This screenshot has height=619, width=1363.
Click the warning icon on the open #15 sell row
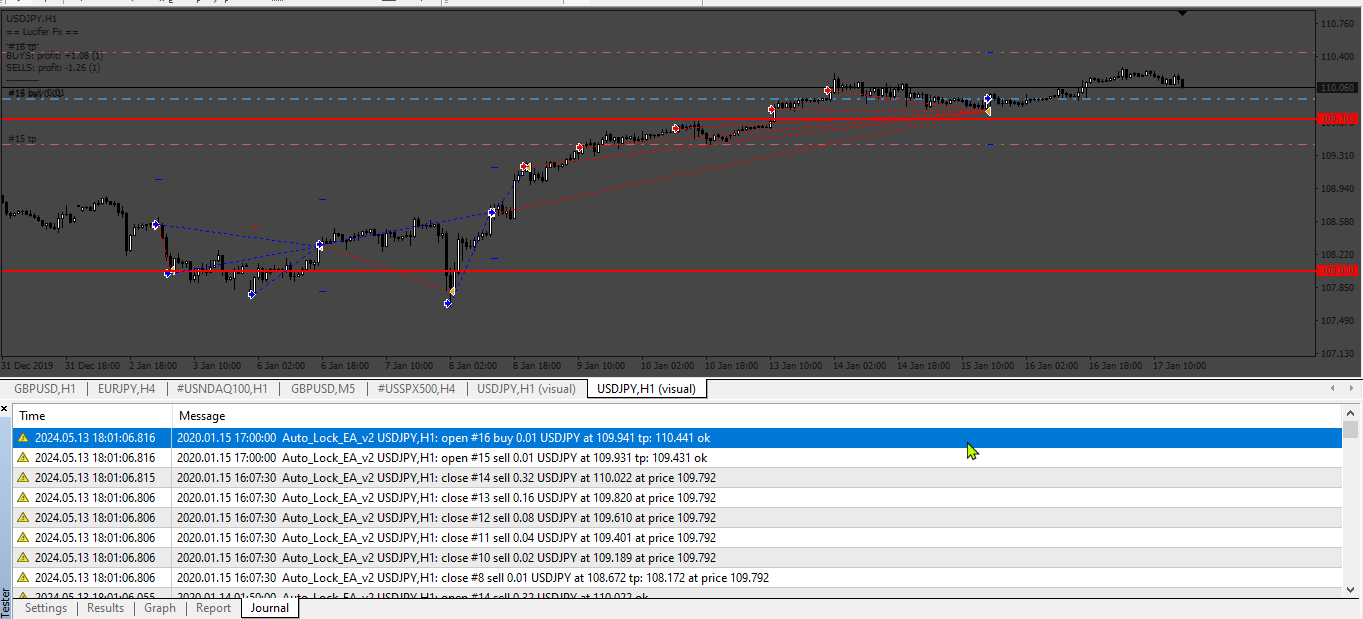[24, 458]
